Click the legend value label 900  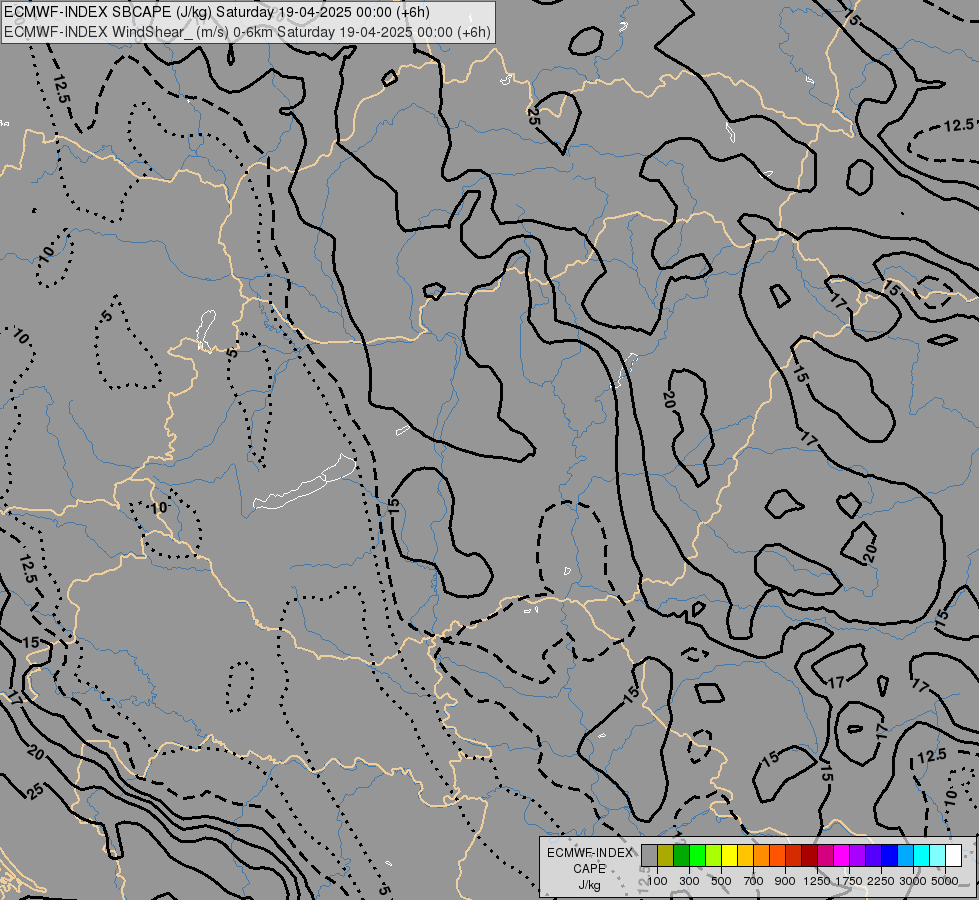pyautogui.click(x=785, y=881)
